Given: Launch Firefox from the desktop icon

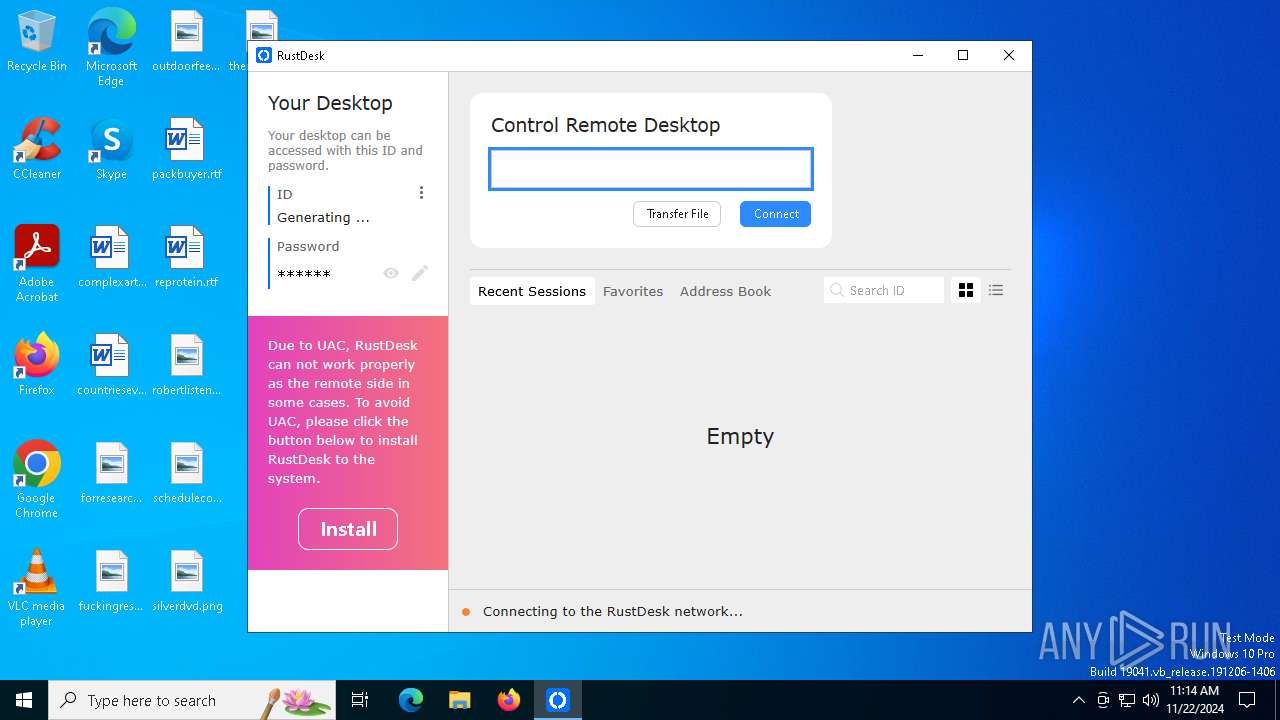Looking at the screenshot, I should coord(37,365).
